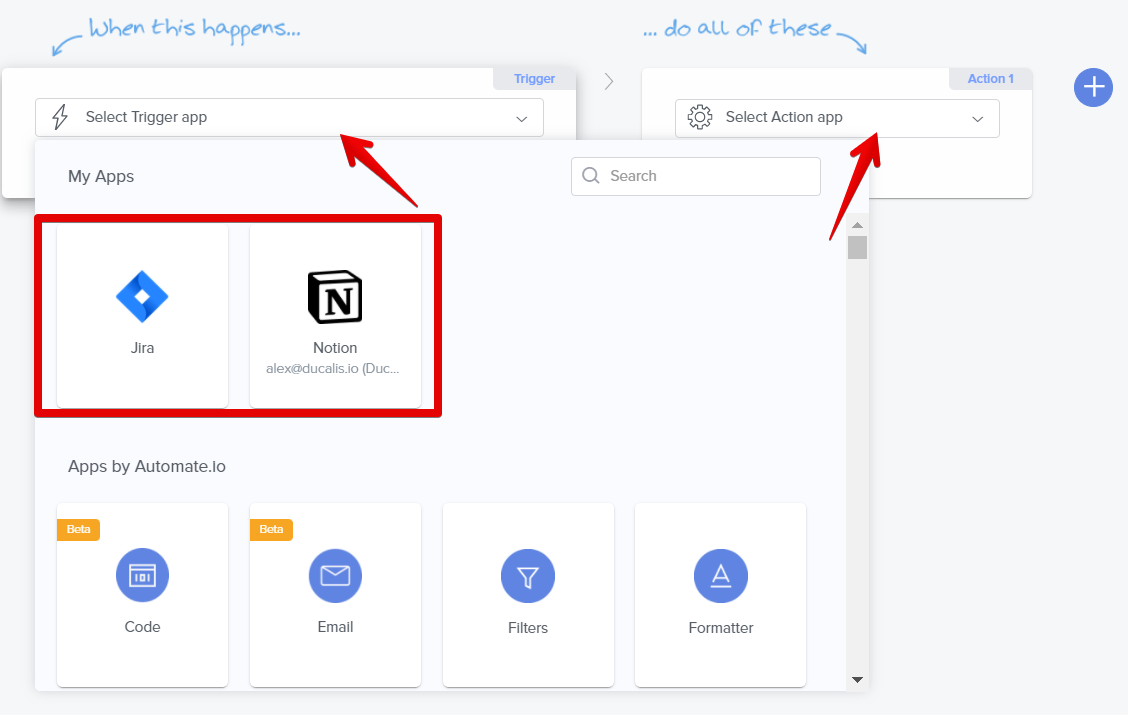Screen dimensions: 1128x715
Task: Collapse the Select Trigger app dropdown arrow
Action: (521, 118)
